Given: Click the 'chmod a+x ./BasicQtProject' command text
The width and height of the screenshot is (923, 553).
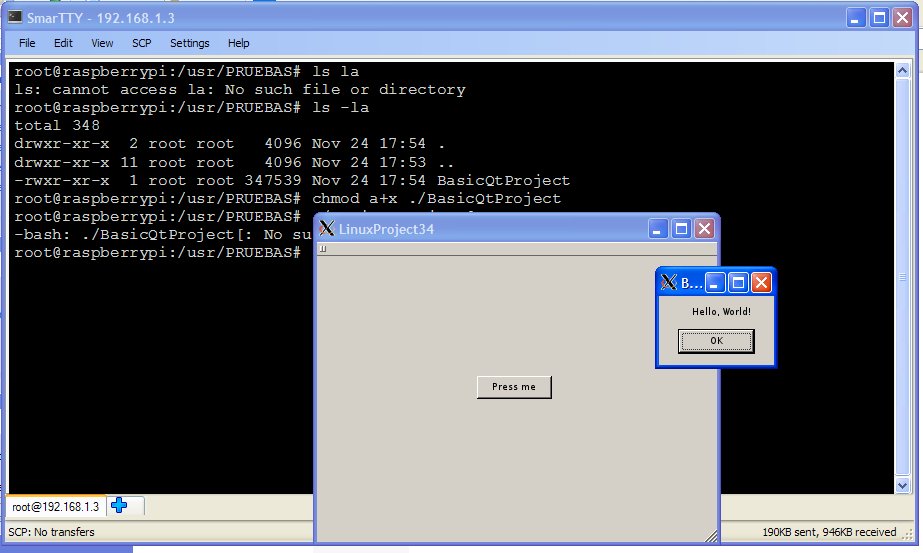Looking at the screenshot, I should 436,198.
